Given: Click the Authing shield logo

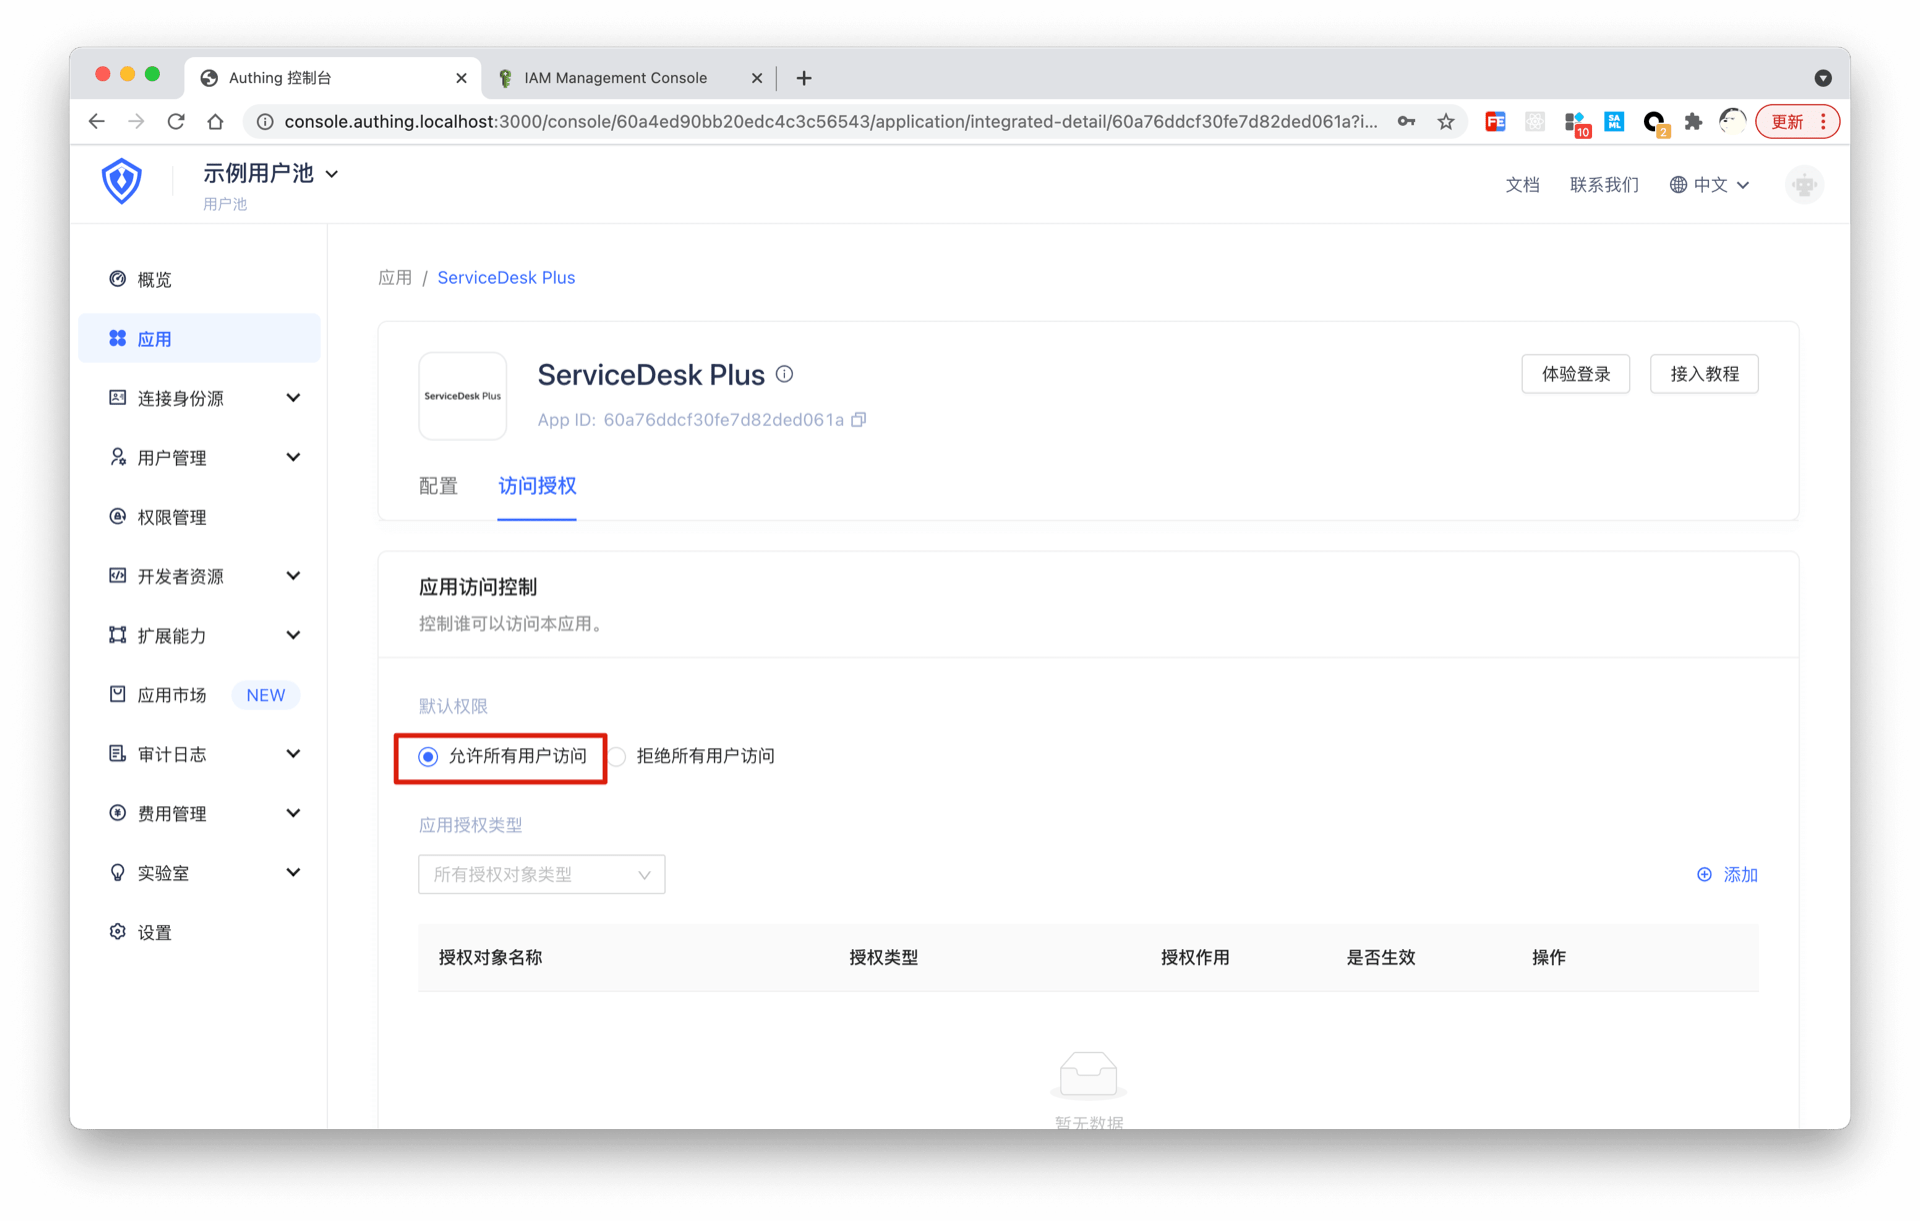Looking at the screenshot, I should (122, 182).
